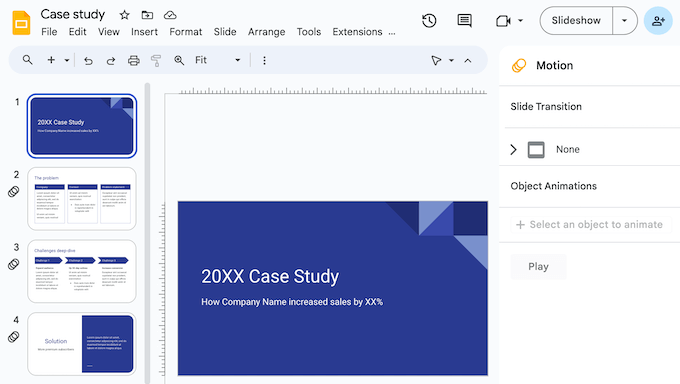Open the File menu

pyautogui.click(x=49, y=32)
